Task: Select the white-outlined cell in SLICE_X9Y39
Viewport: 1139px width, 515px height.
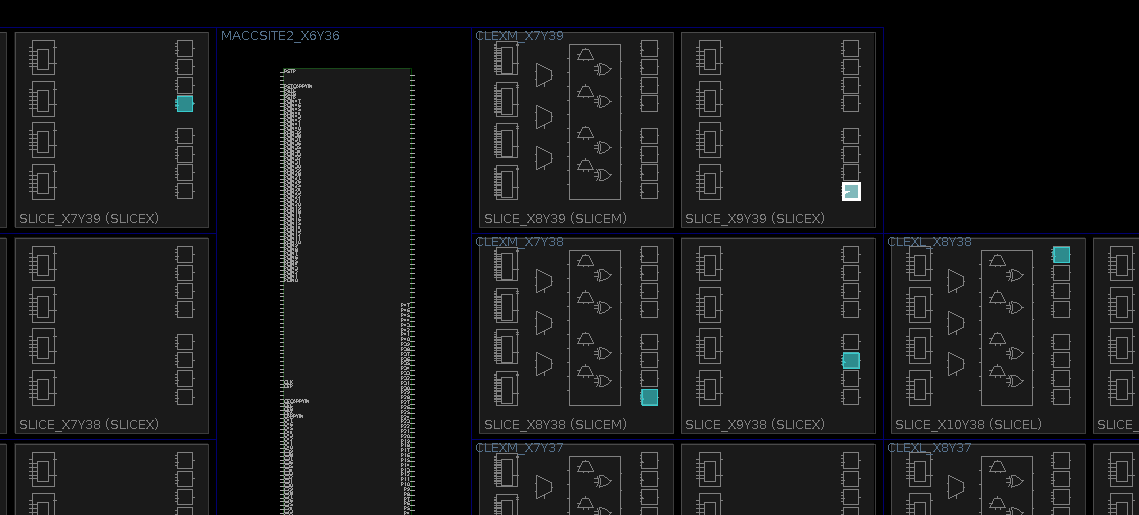Action: click(x=851, y=191)
